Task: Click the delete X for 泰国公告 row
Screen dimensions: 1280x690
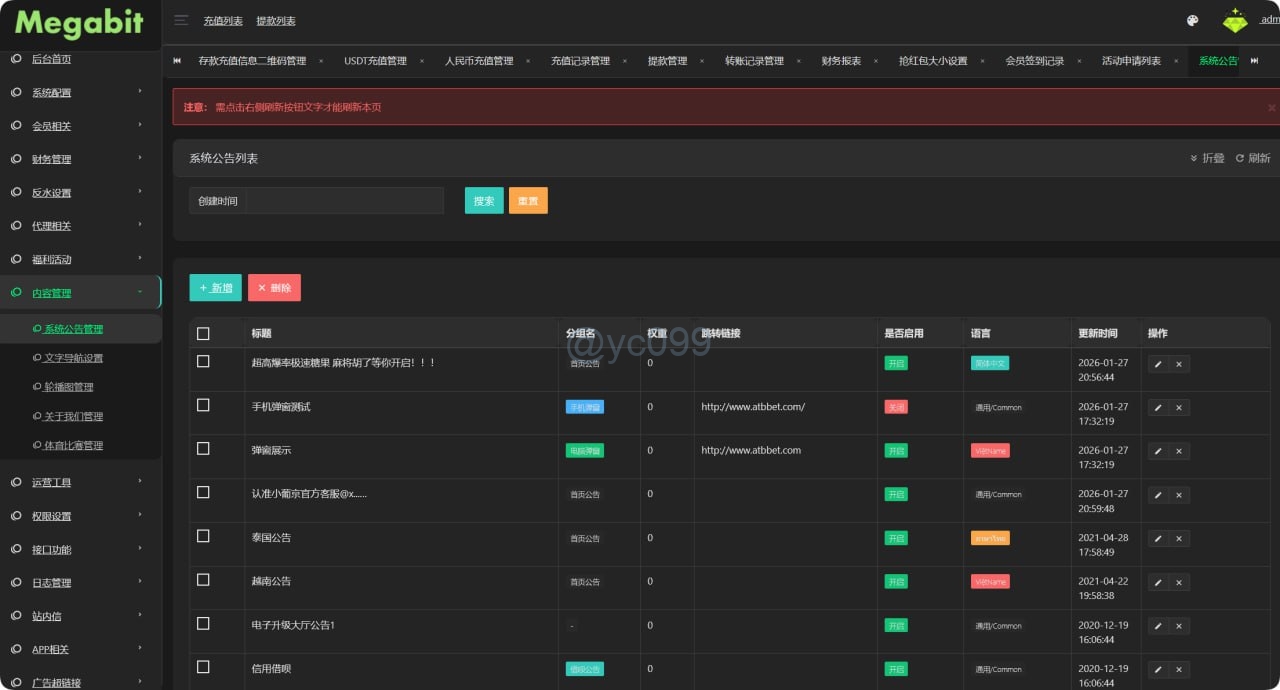Action: (1179, 538)
